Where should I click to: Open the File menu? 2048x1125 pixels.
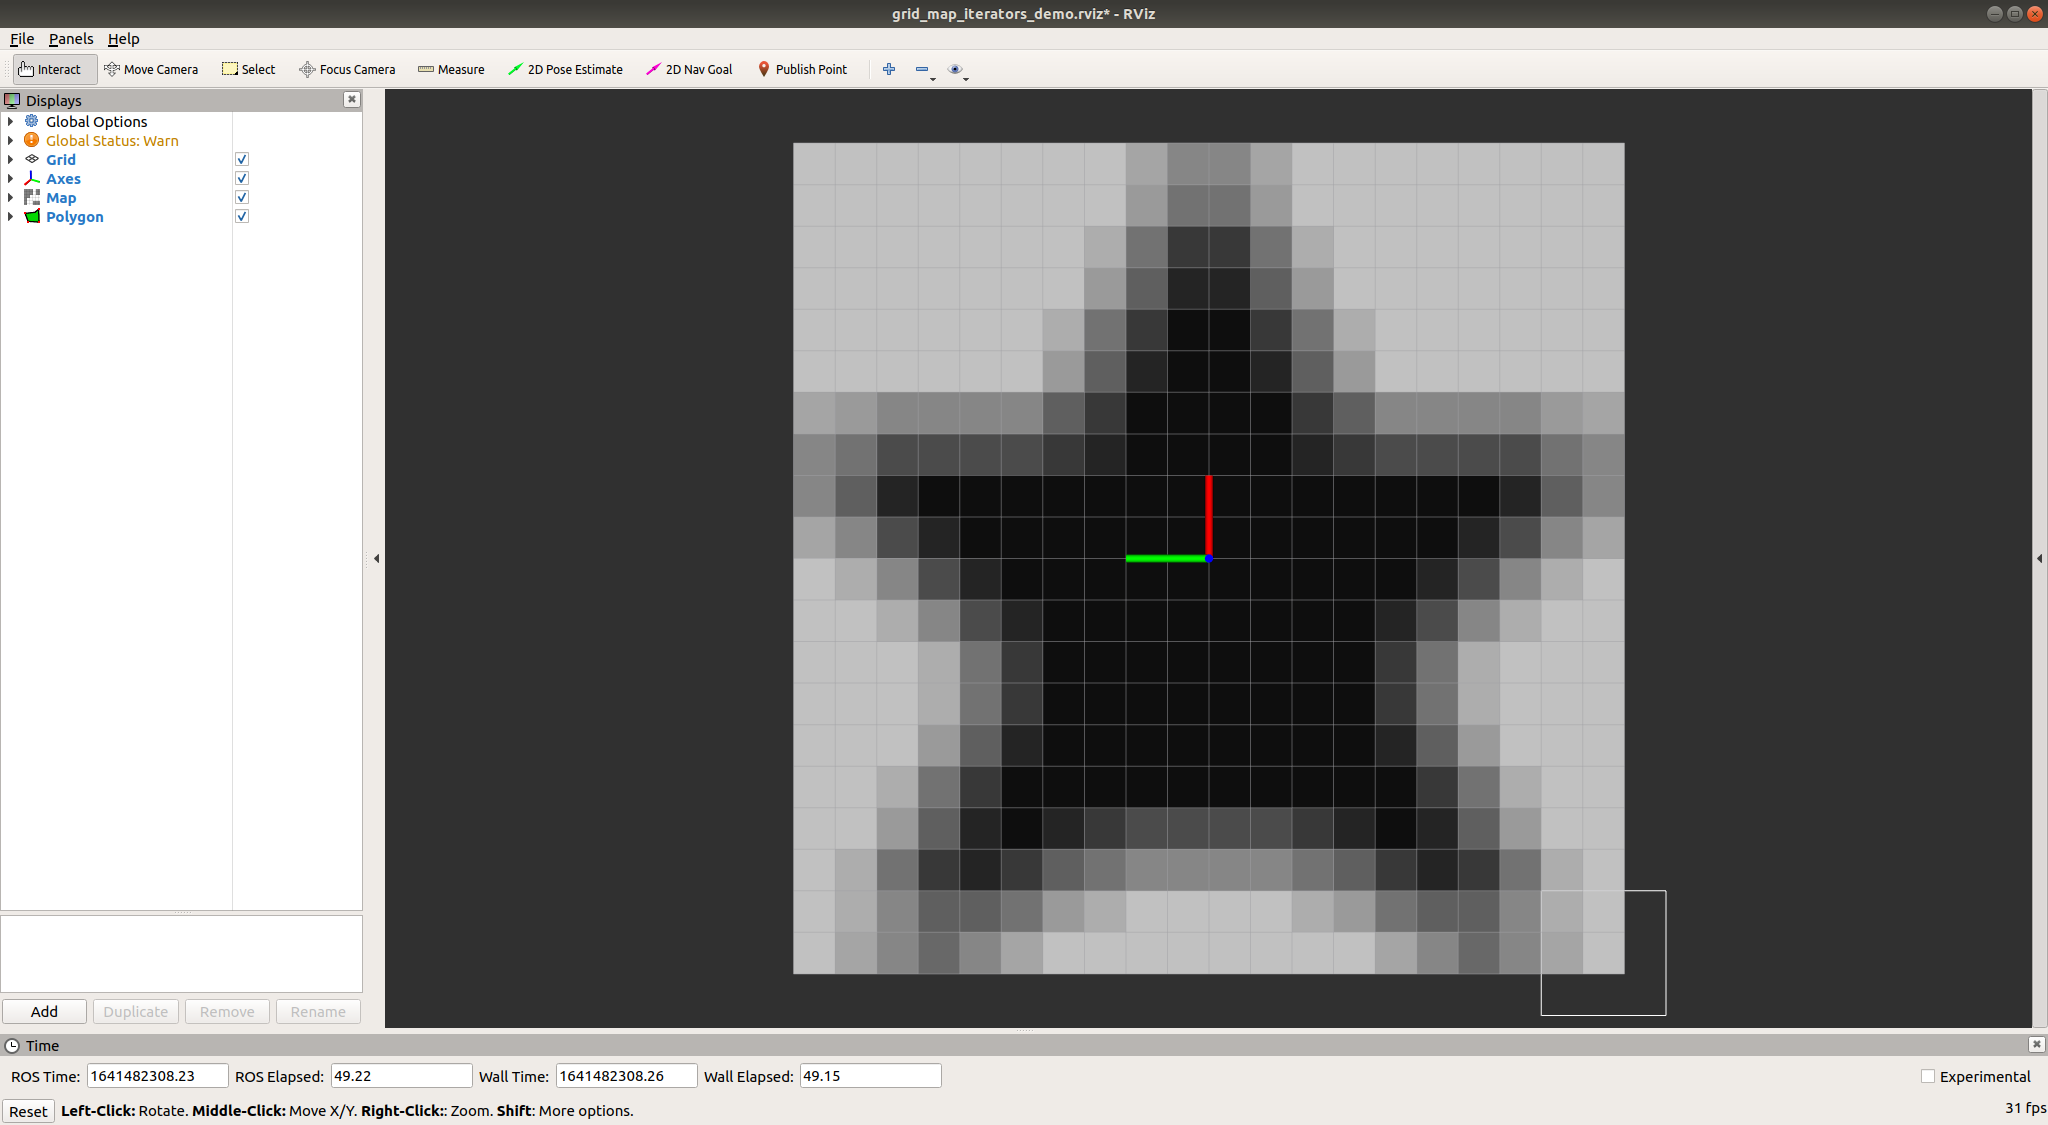click(x=21, y=39)
